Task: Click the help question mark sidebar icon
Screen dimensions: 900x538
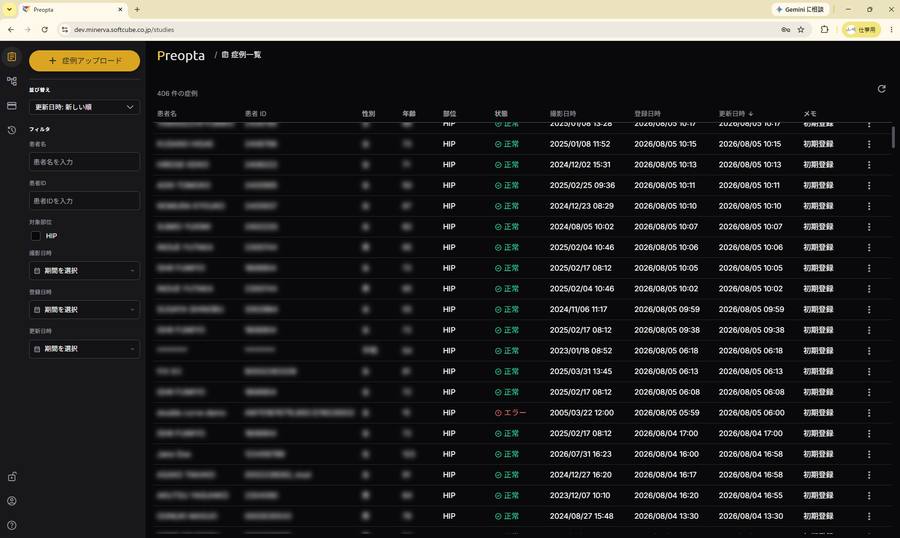Action: 11,525
